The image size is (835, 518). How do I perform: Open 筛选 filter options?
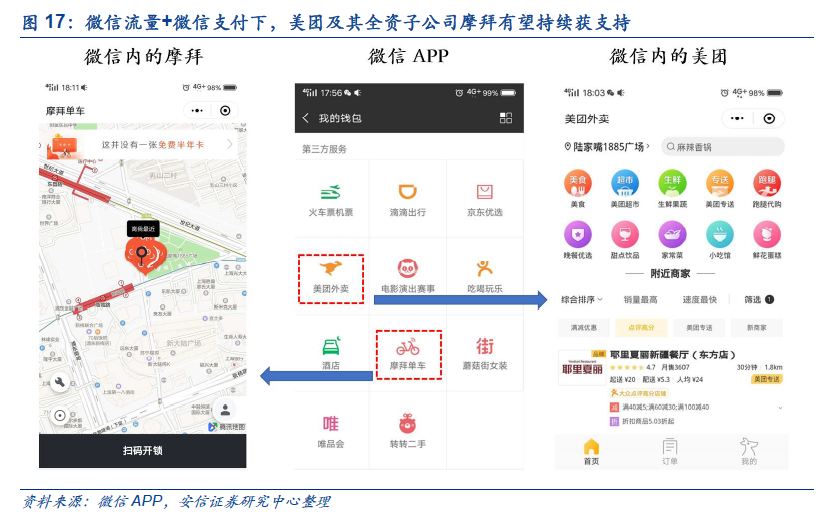click(x=759, y=300)
